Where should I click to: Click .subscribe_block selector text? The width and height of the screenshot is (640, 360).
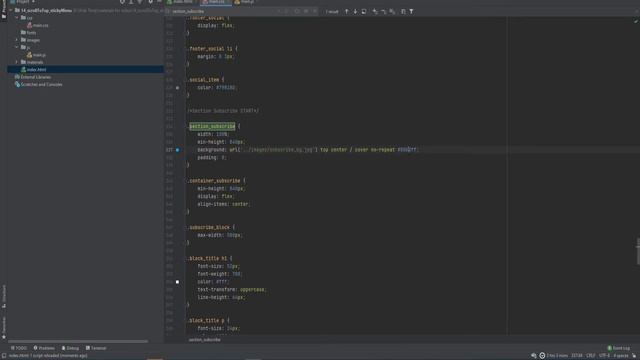209,227
